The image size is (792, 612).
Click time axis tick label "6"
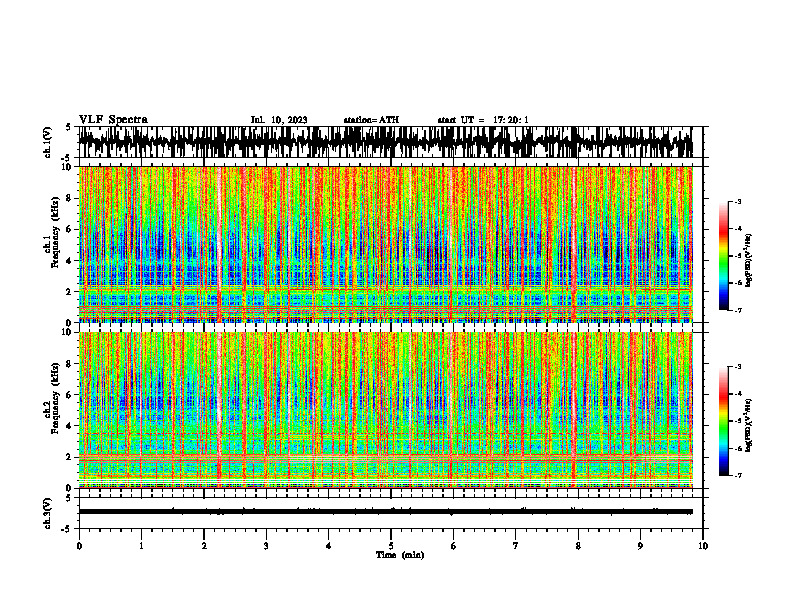[x=454, y=546]
